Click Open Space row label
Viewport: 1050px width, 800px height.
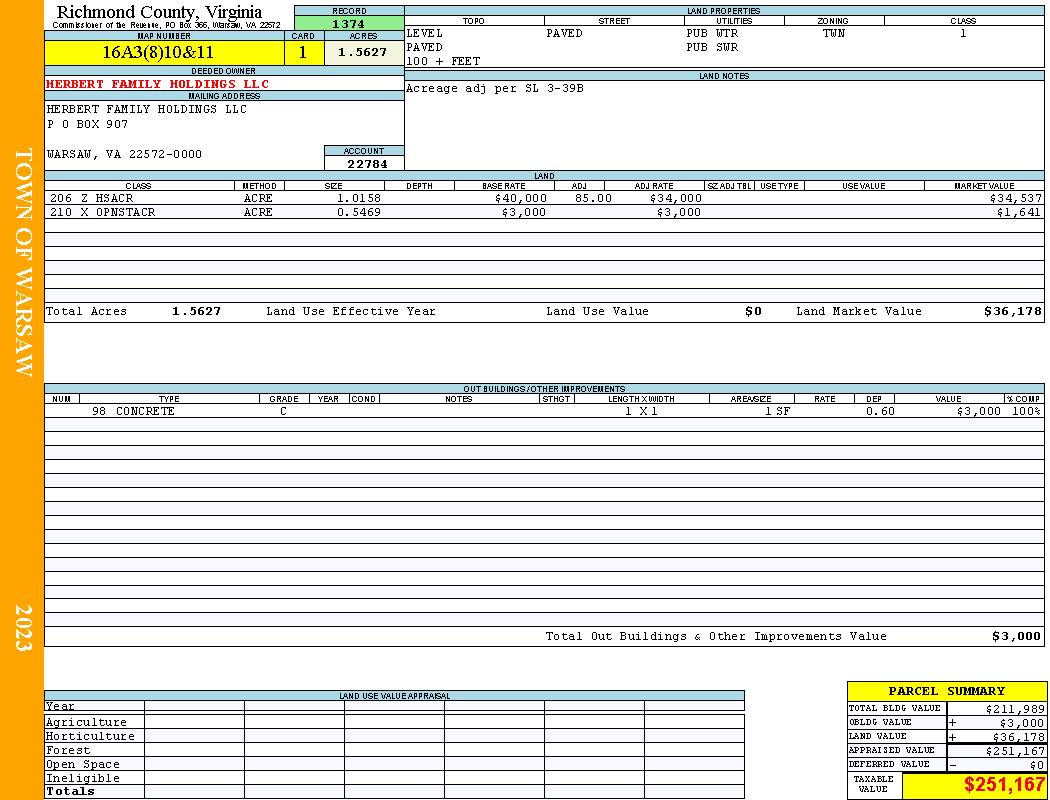82,765
